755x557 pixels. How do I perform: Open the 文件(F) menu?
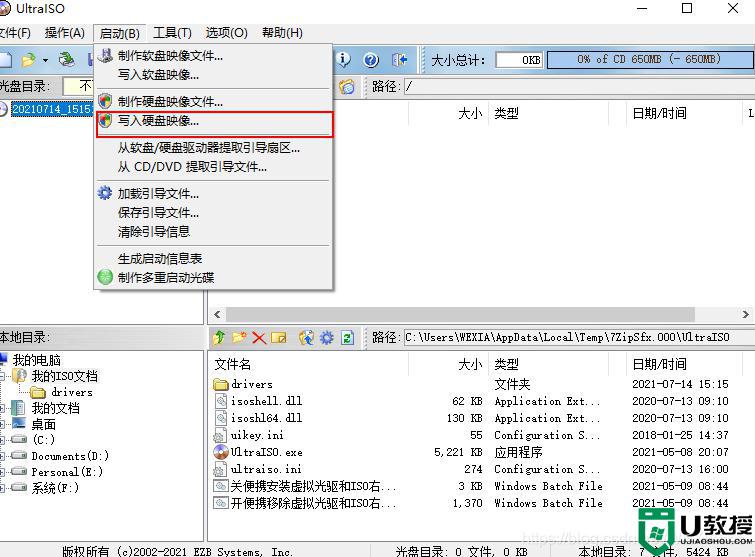15,33
